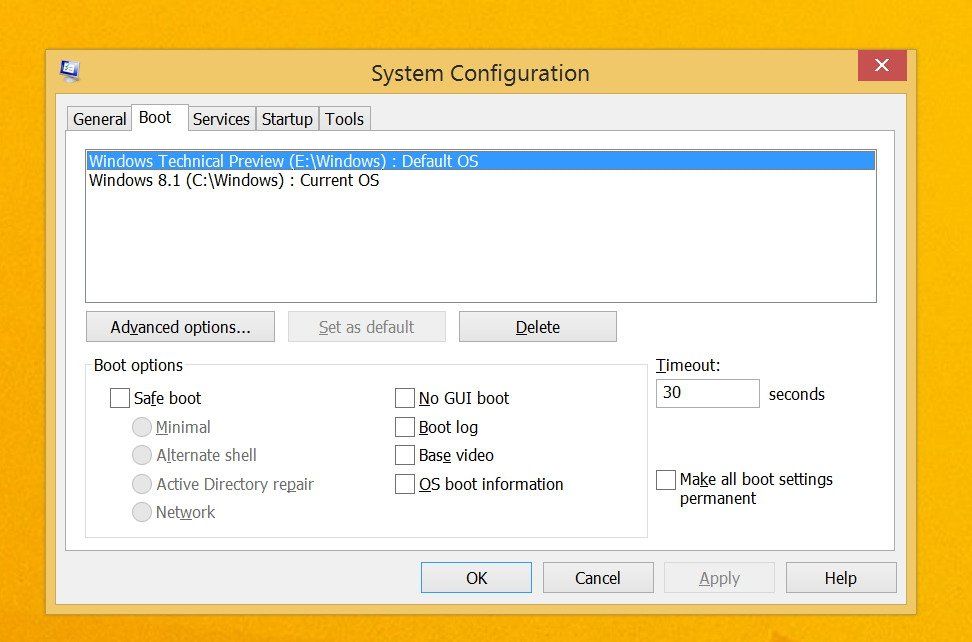Open Advanced options dialog
The width and height of the screenshot is (972, 642).
180,327
